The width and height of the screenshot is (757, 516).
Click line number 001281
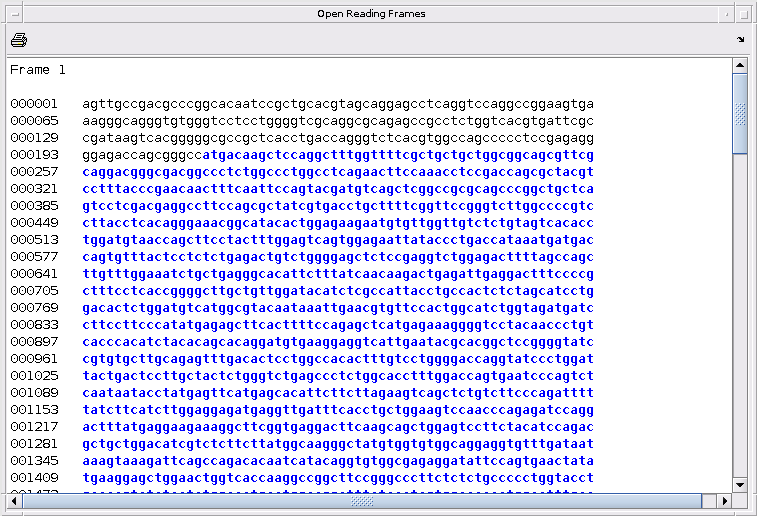click(x=34, y=444)
